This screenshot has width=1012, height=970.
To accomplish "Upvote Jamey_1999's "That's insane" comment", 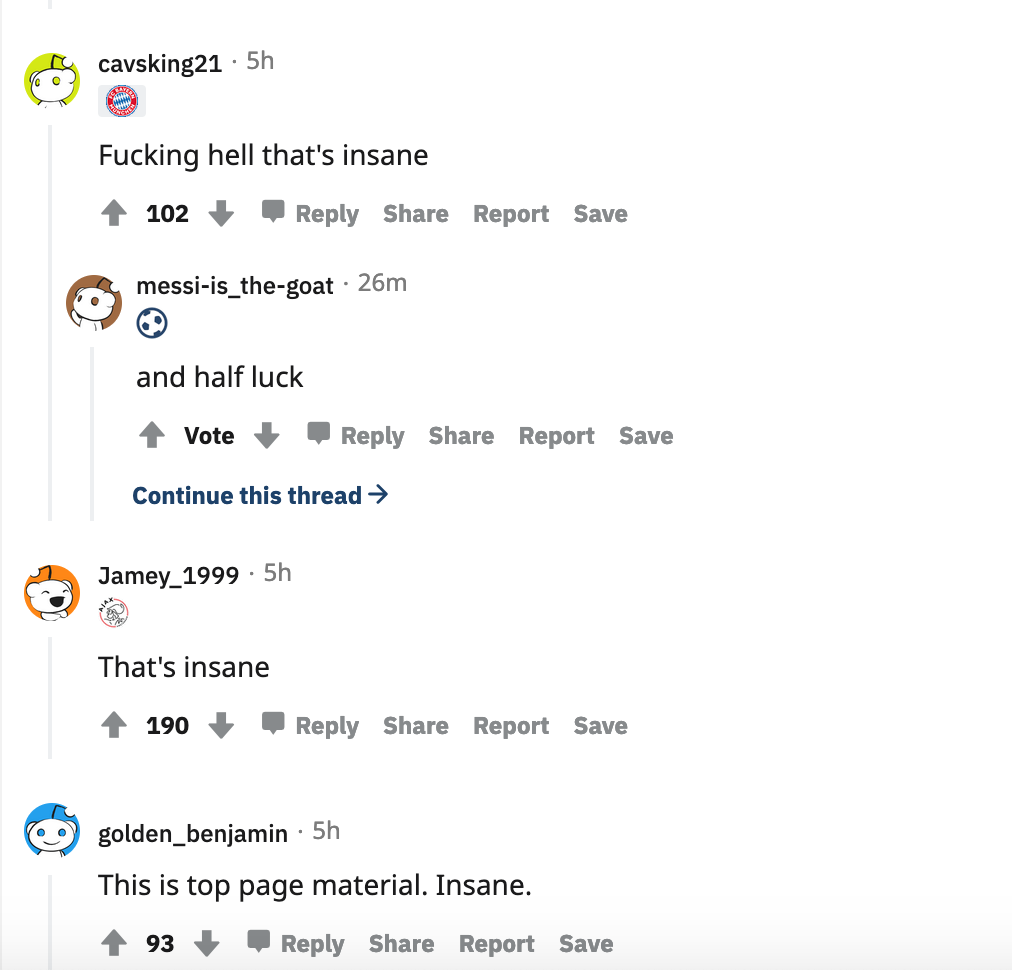I will pos(115,726).
